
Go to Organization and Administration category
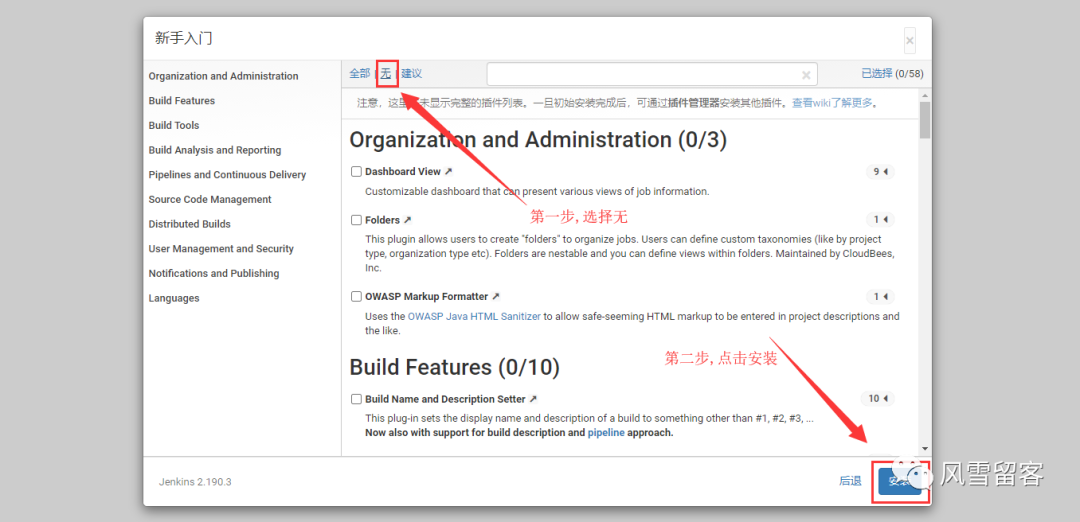[x=223, y=76]
